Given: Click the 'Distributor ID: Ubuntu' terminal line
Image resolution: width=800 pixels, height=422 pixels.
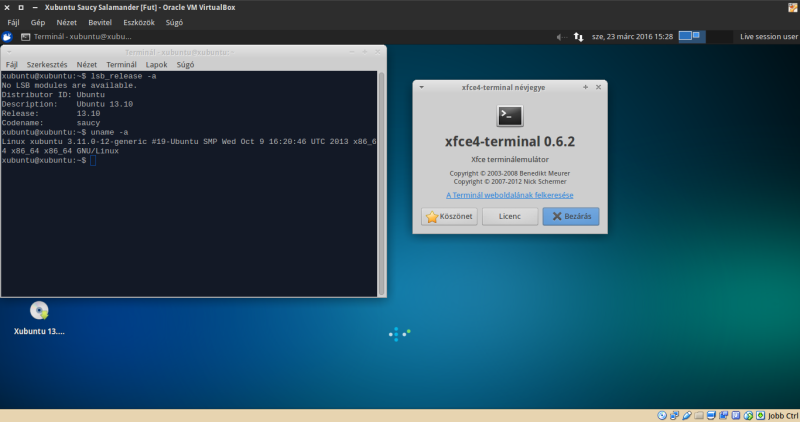Looking at the screenshot, I should tap(53, 95).
